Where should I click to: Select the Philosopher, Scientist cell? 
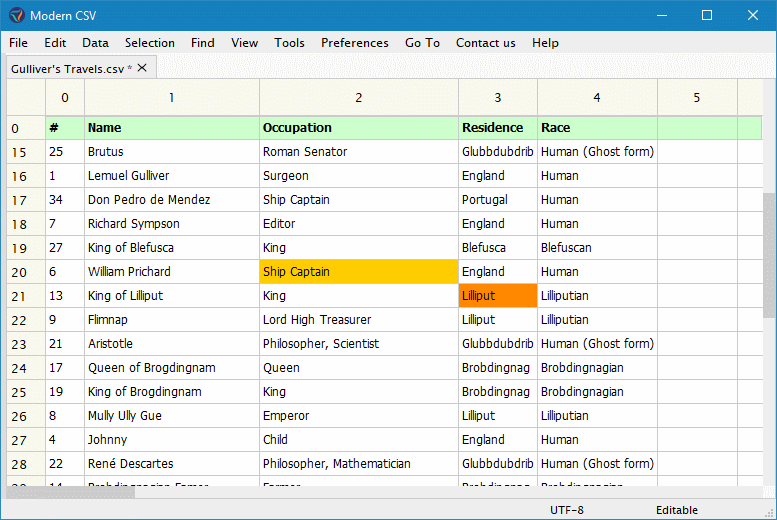(x=359, y=344)
